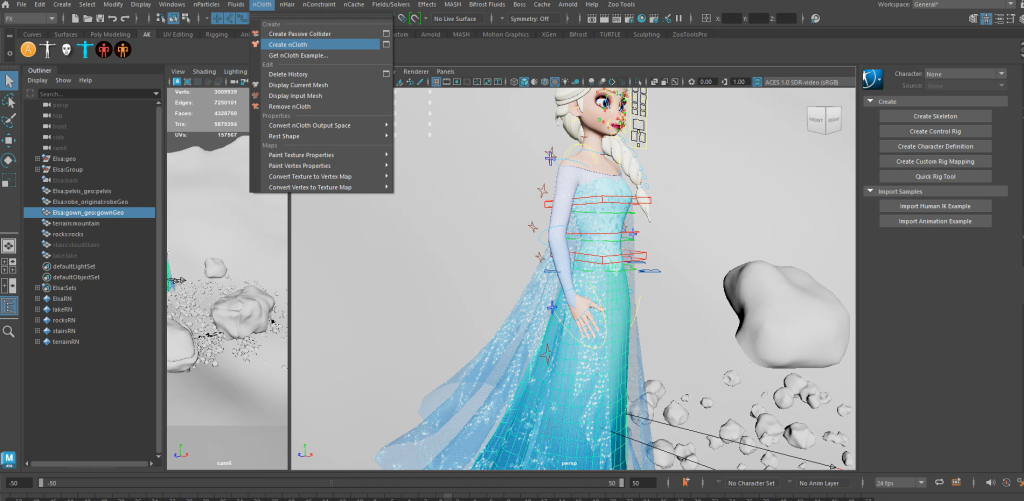Choose Remove nCloth menu entry
Viewport: 1024px width, 501px height.
pyautogui.click(x=289, y=106)
